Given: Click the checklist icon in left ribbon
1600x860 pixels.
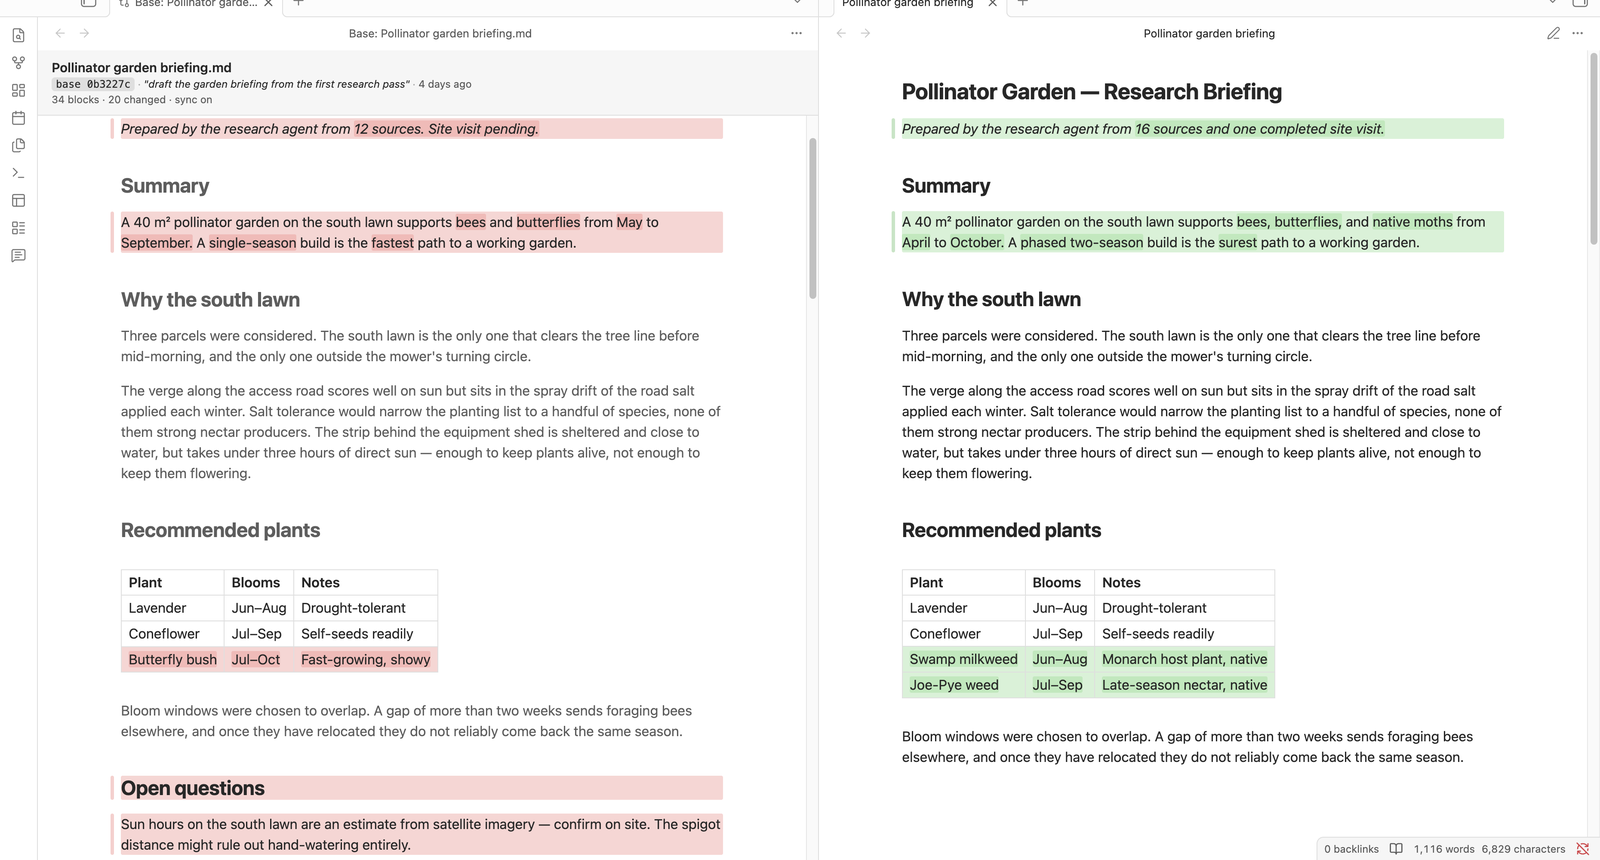Looking at the screenshot, I should 18,228.
